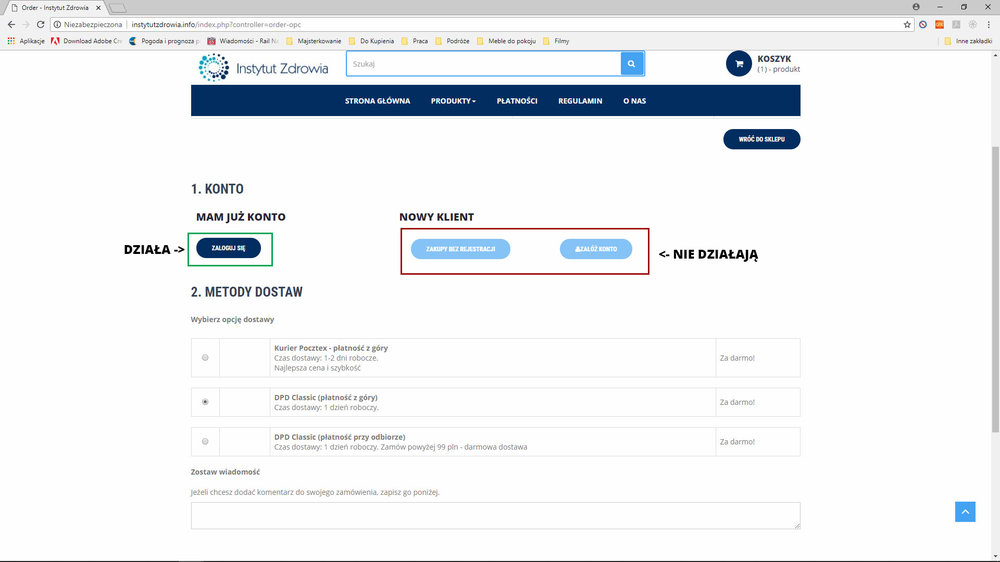This screenshot has width=1000, height=562.
Task: Click in the Szukaj search field
Action: point(483,64)
